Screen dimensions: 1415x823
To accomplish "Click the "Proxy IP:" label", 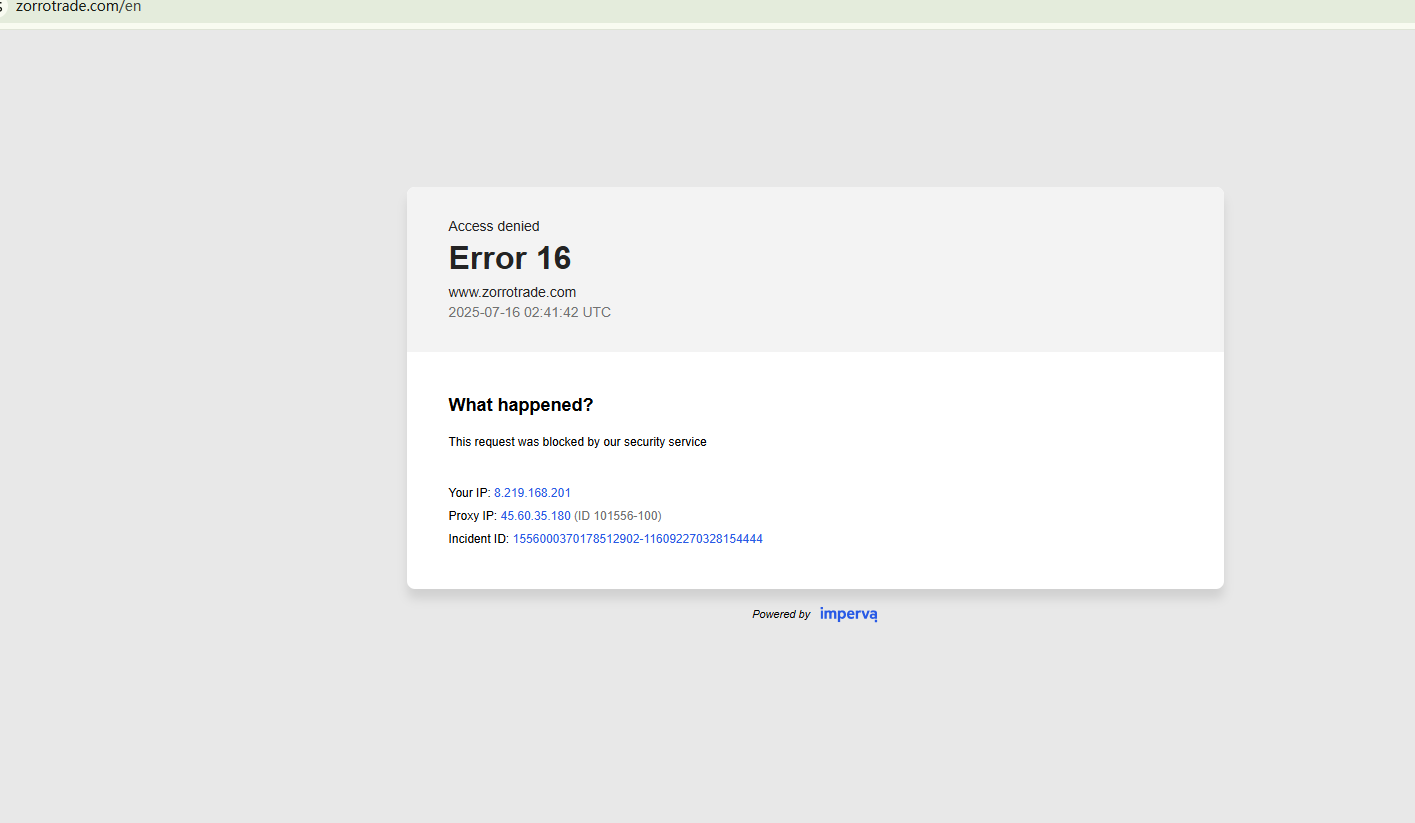I will click(x=472, y=516).
